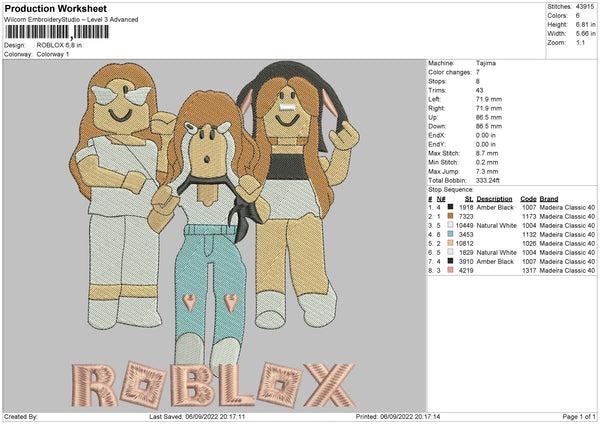The width and height of the screenshot is (600, 424).
Task: Select the white swatch in stop row 10449
Action: [x=450, y=225]
